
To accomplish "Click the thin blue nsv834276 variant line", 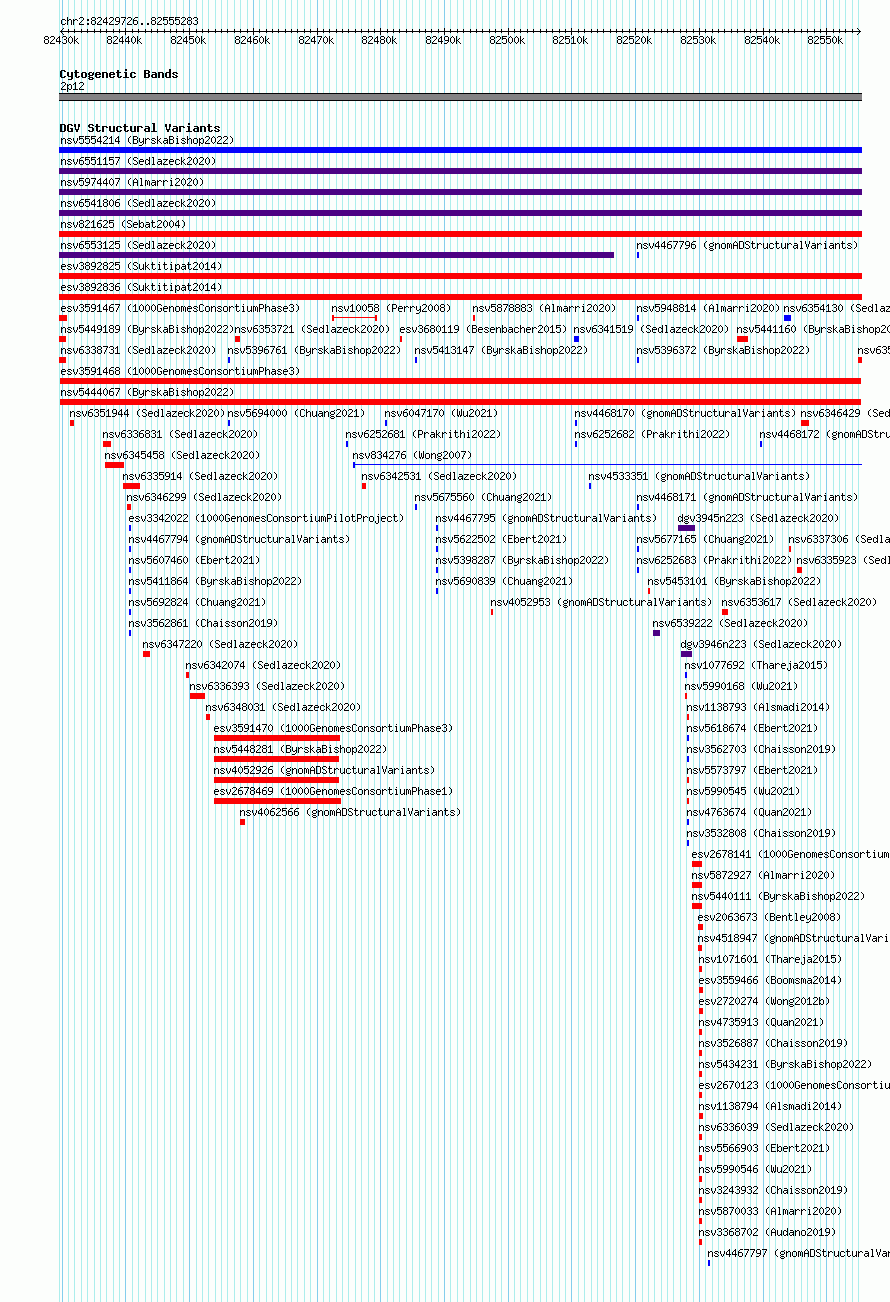I will (x=607, y=464).
